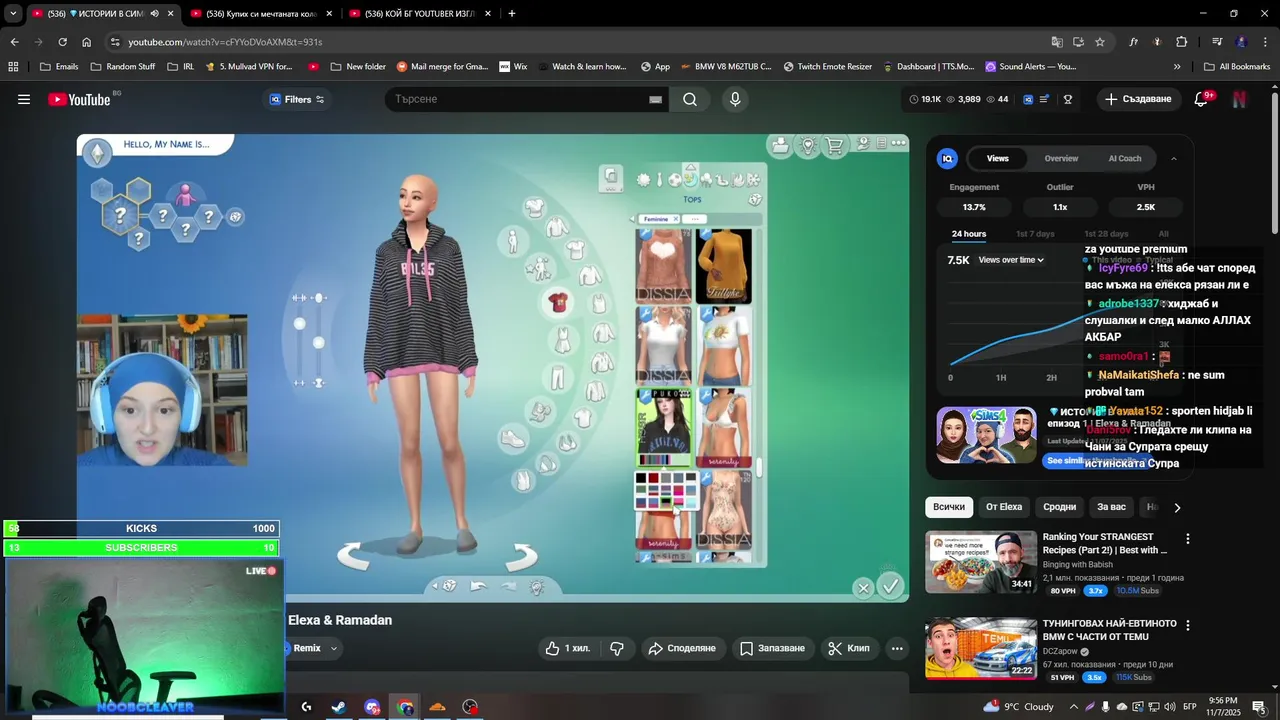Expand the All Bookmarks folder
This screenshot has width=1280, height=720.
1237,67
